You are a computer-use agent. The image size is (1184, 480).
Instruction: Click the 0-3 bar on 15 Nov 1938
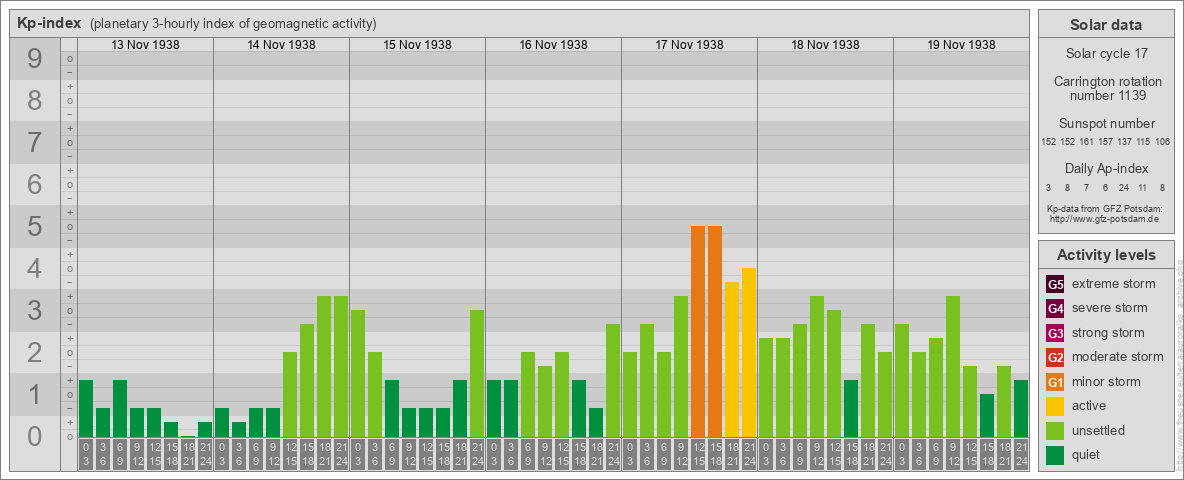[x=358, y=374]
